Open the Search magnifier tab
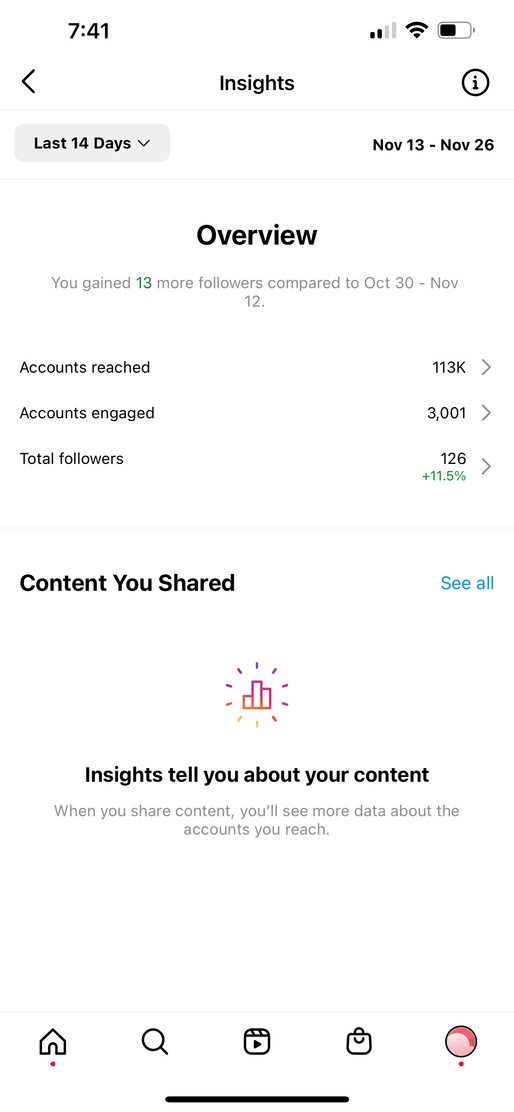 [155, 1042]
